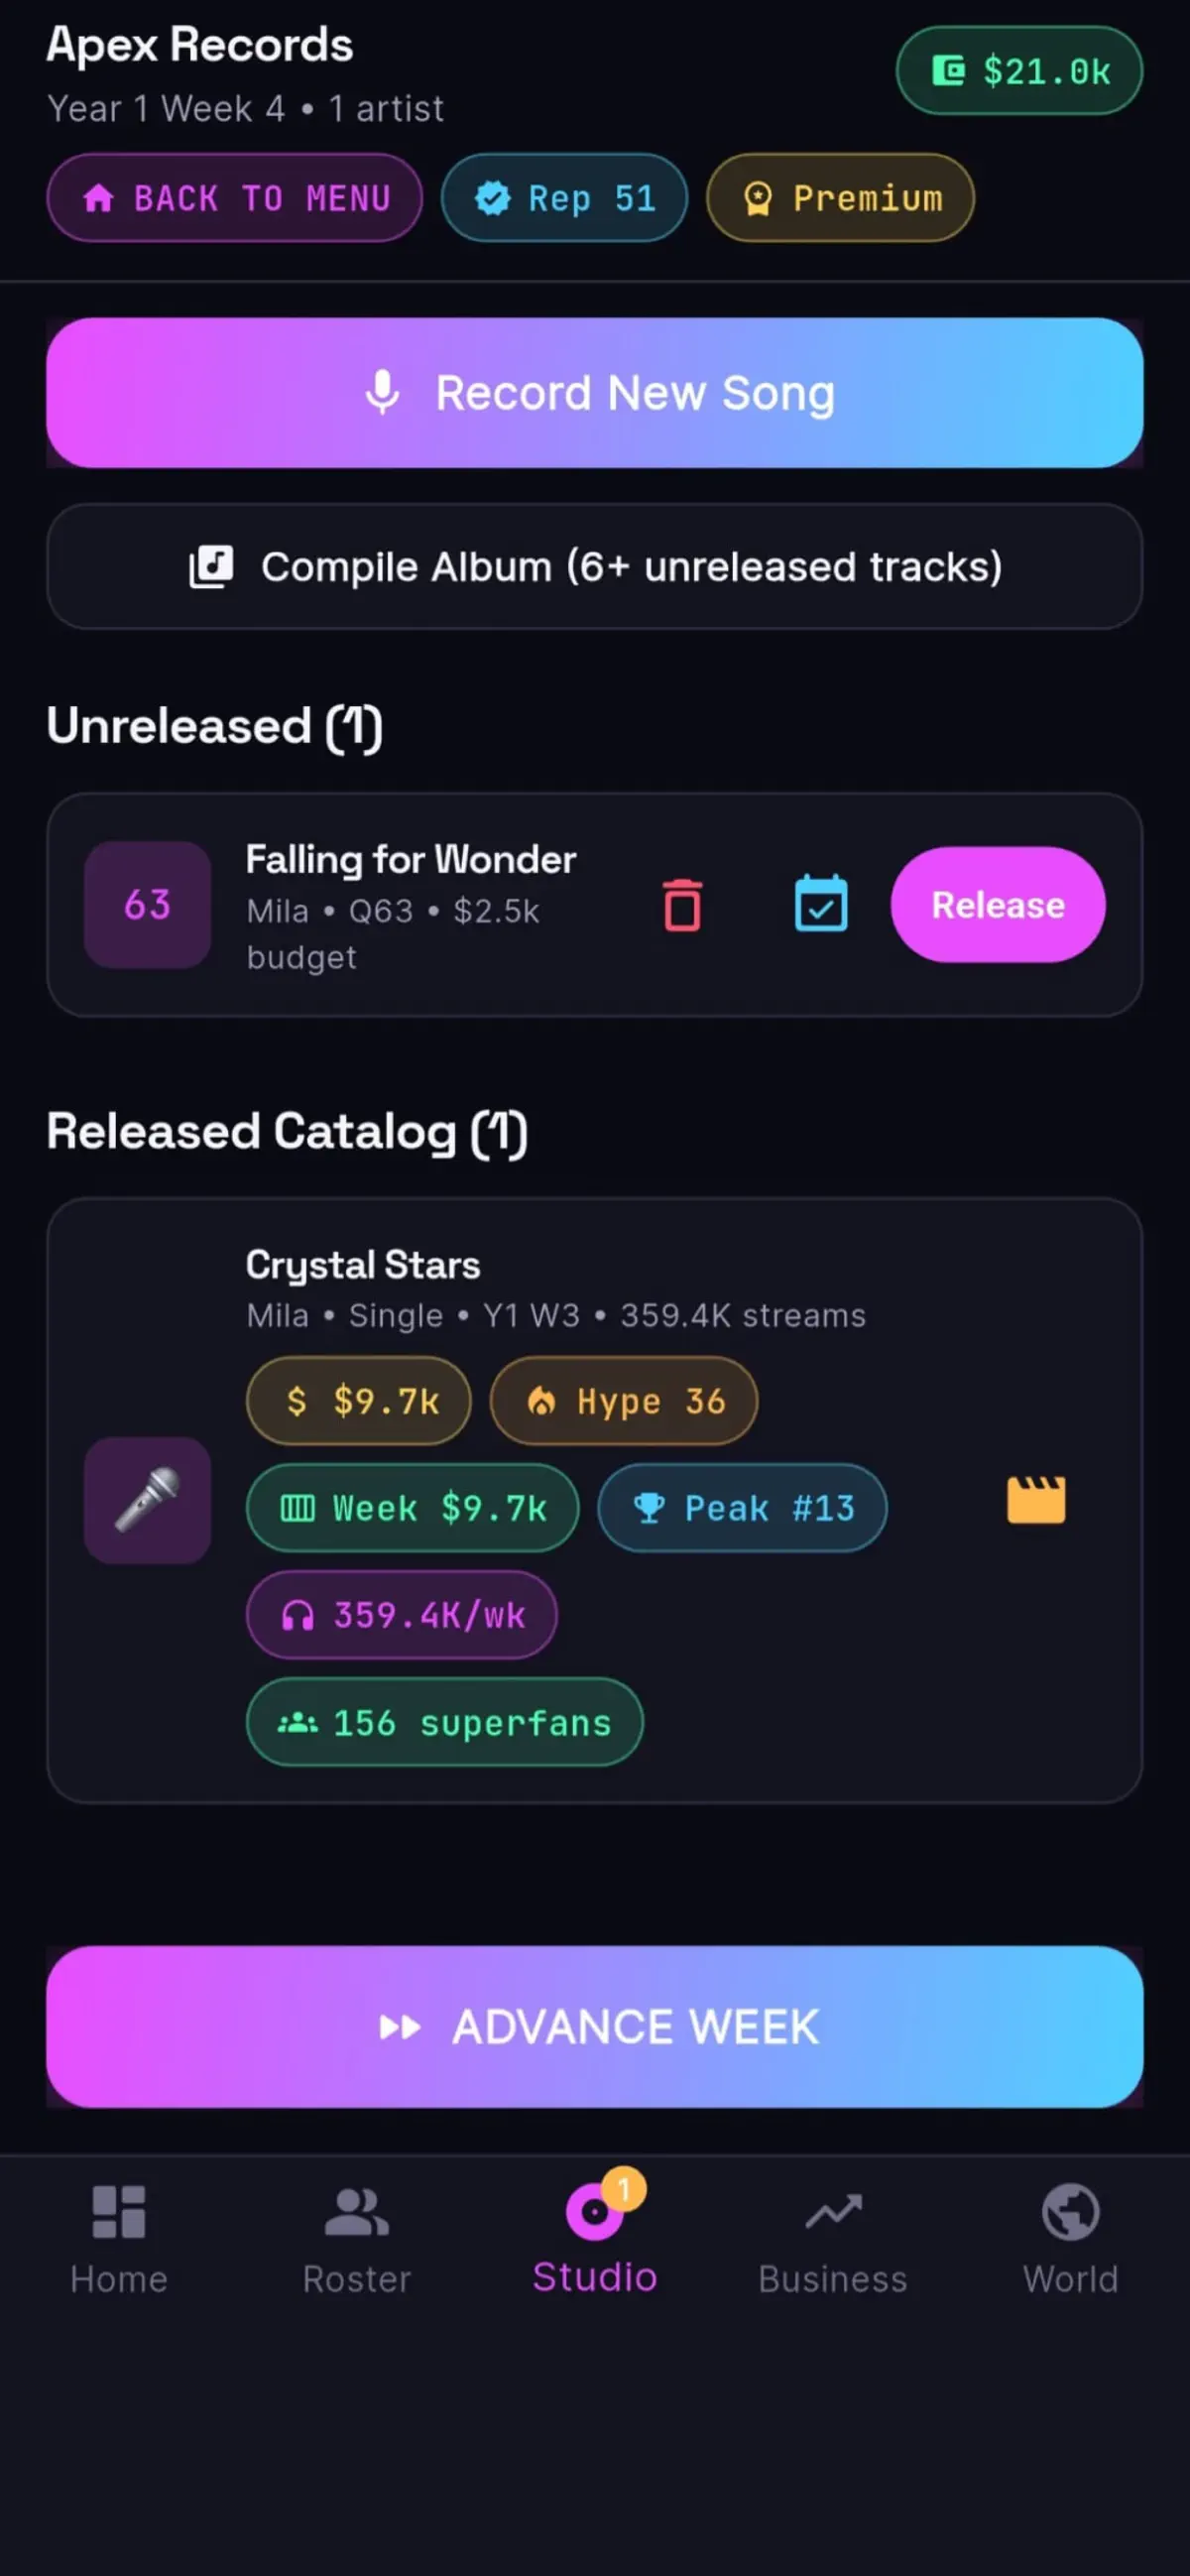This screenshot has width=1190, height=2576.
Task: Open the clapperboard video icon for Crystal Stars
Action: 1036,1500
